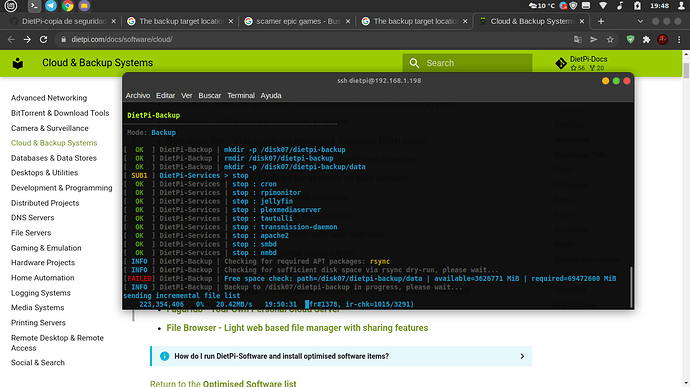Open the Terminal menu in terminal window
690x387 pixels.
(x=241, y=96)
